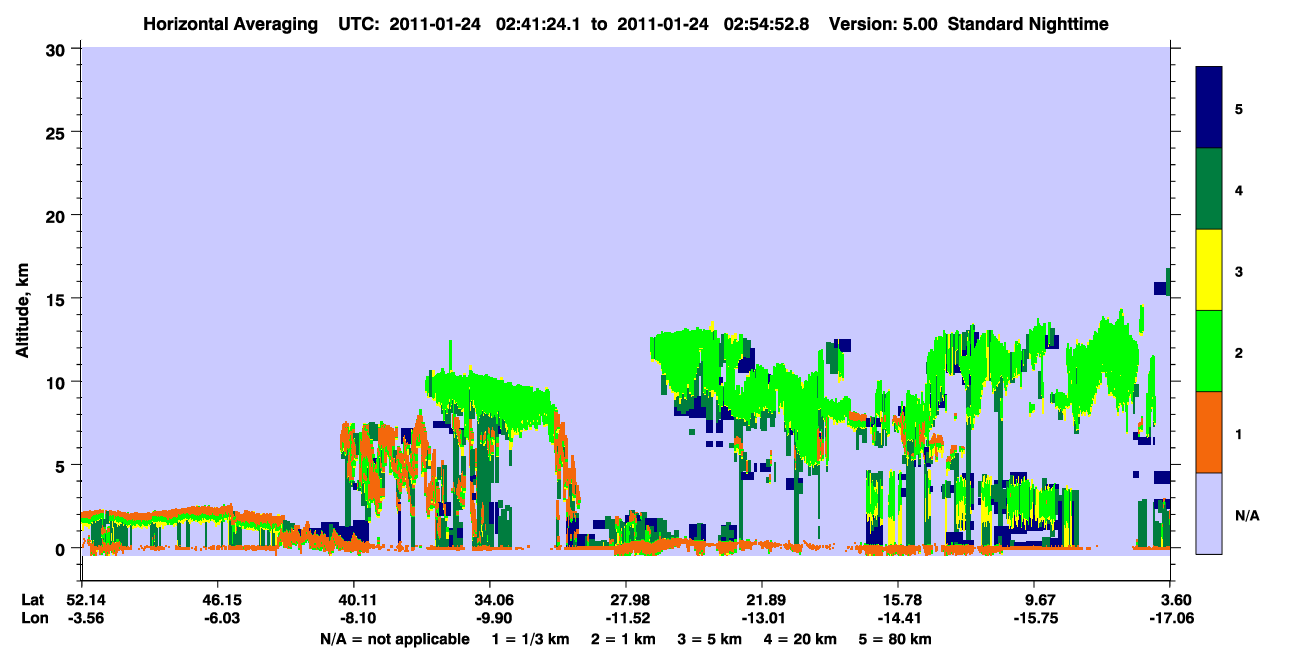Screen dimensions: 1300x667
Task: Click the 'UTC:' label in the header
Action: tap(358, 23)
